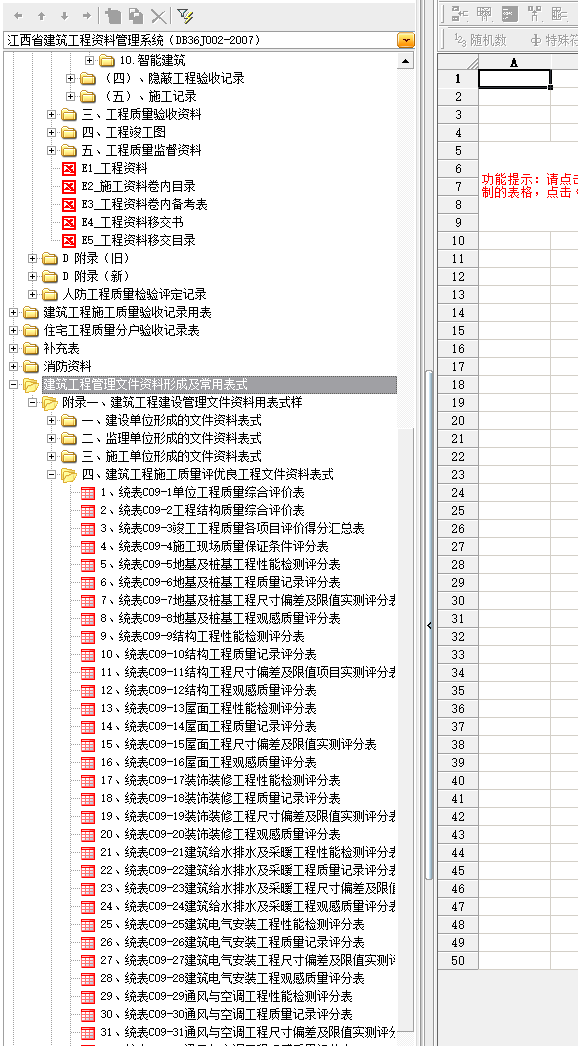This screenshot has height=1046, width=578.
Task: Expand the 三、工程质量验收资料 folder
Action: pyautogui.click(x=51, y=115)
